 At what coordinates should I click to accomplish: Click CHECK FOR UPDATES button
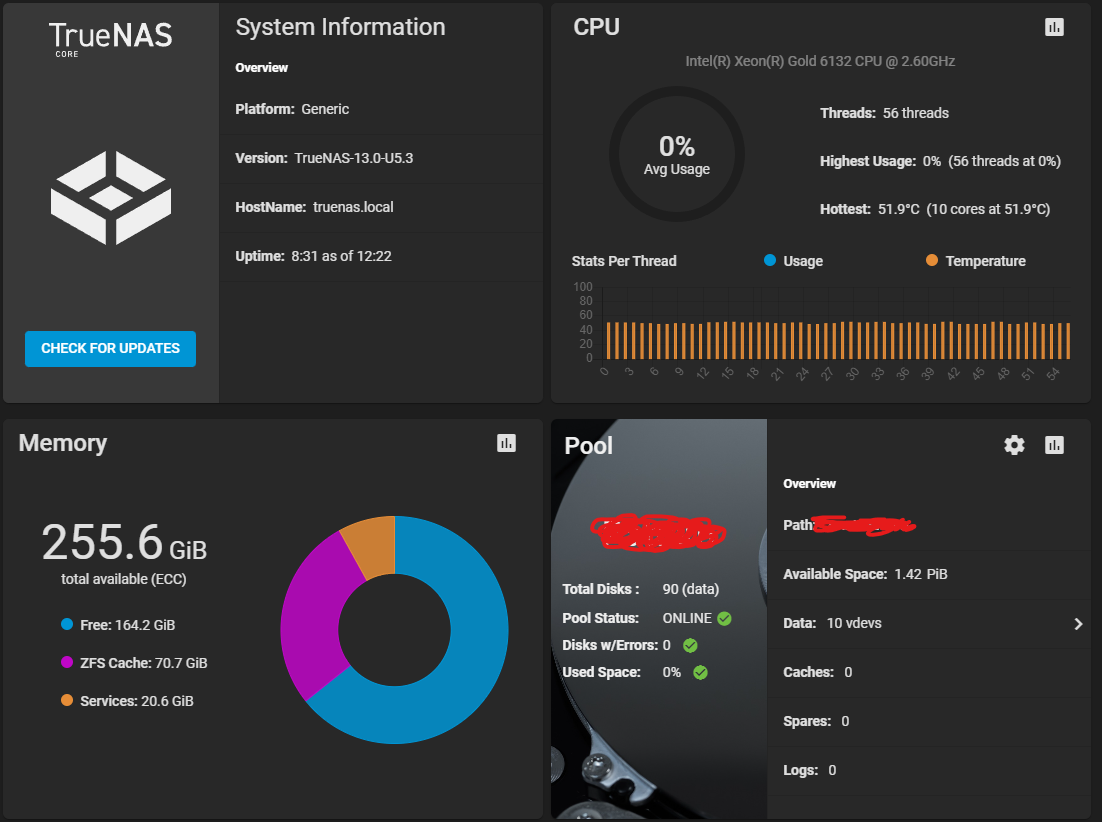(x=110, y=348)
